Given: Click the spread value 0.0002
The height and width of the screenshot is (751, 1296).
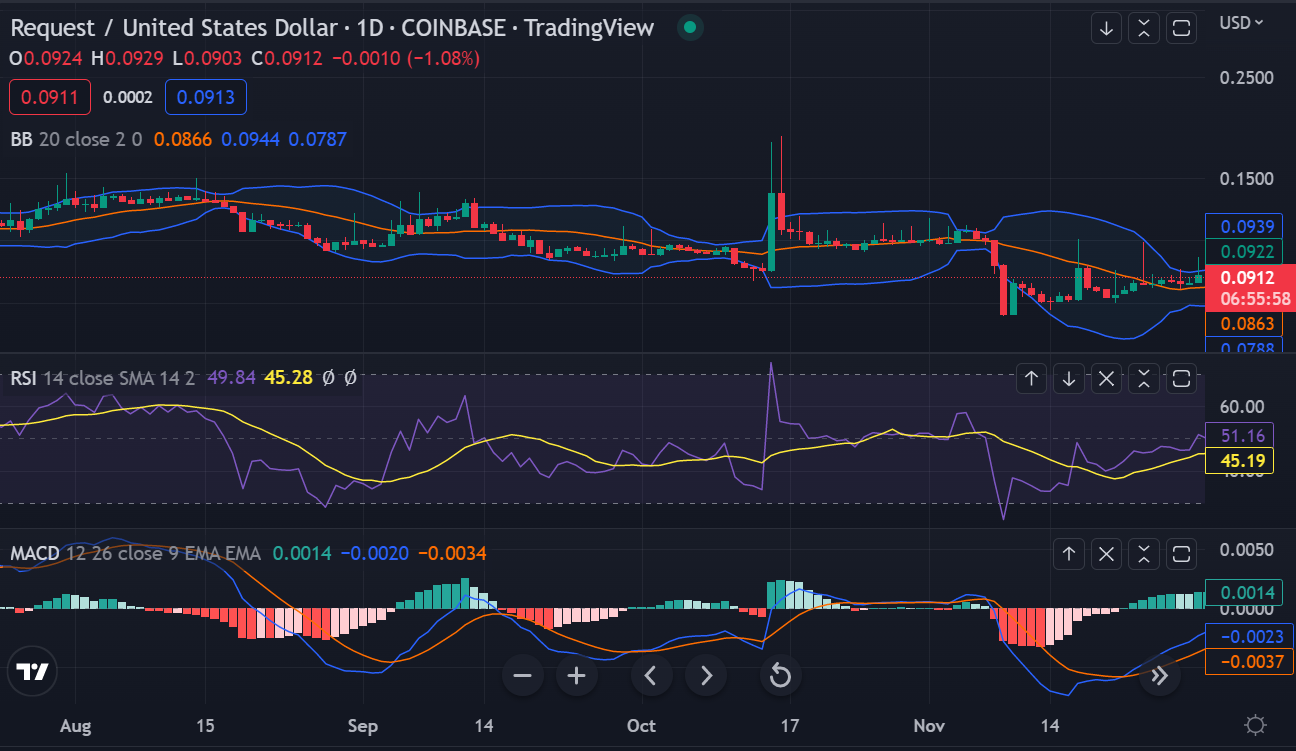Looking at the screenshot, I should (128, 97).
